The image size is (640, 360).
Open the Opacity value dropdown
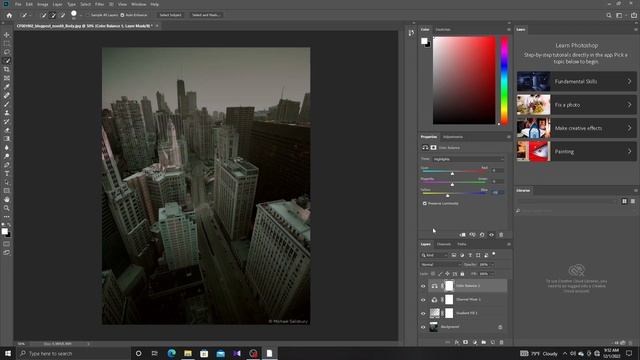pyautogui.click(x=492, y=264)
